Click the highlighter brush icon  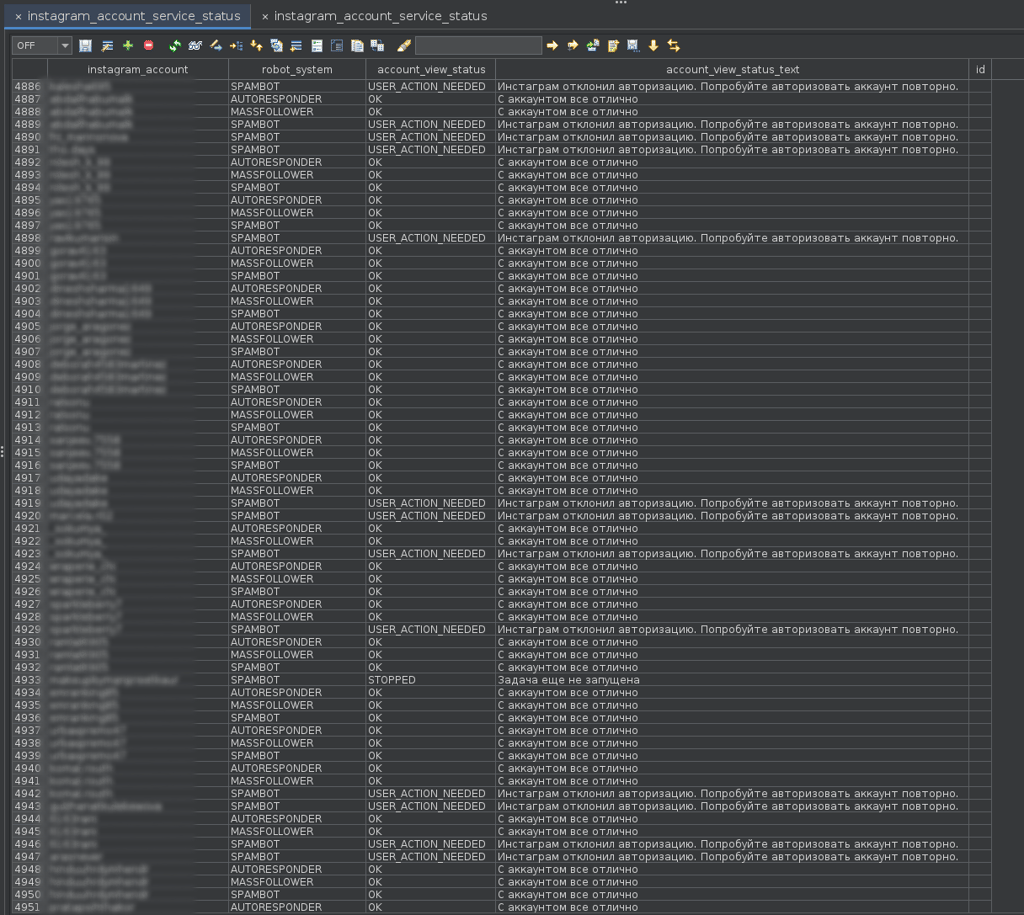tap(404, 46)
